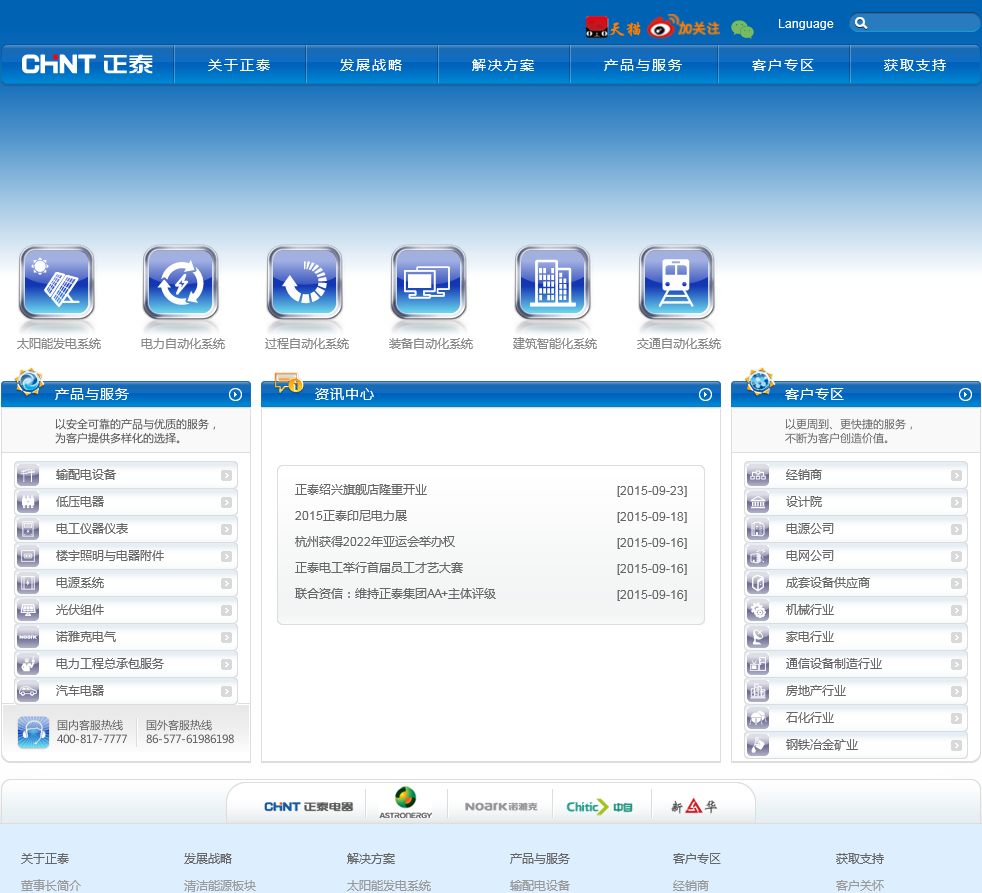Click the gear icon beside 机械行业
The image size is (982, 893).
pyautogui.click(x=758, y=610)
